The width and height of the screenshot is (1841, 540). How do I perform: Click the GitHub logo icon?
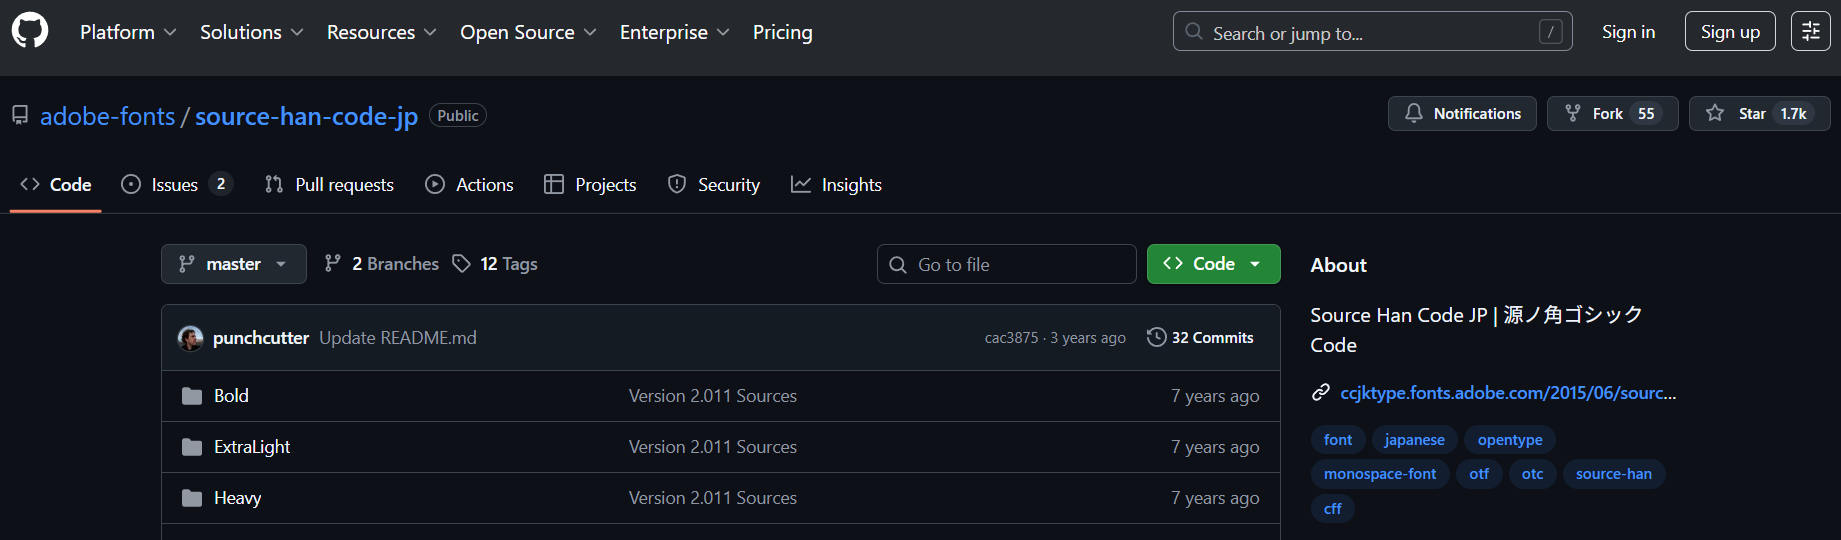30,31
